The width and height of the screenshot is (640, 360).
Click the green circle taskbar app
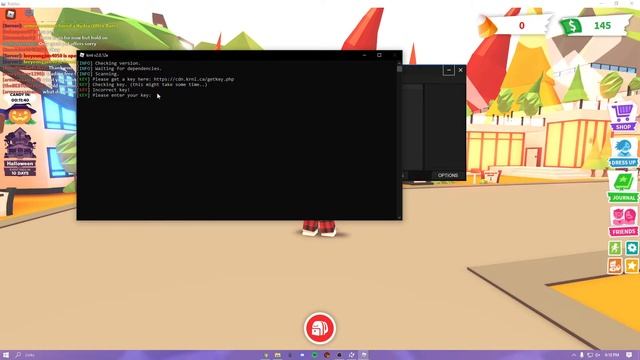coord(315,355)
